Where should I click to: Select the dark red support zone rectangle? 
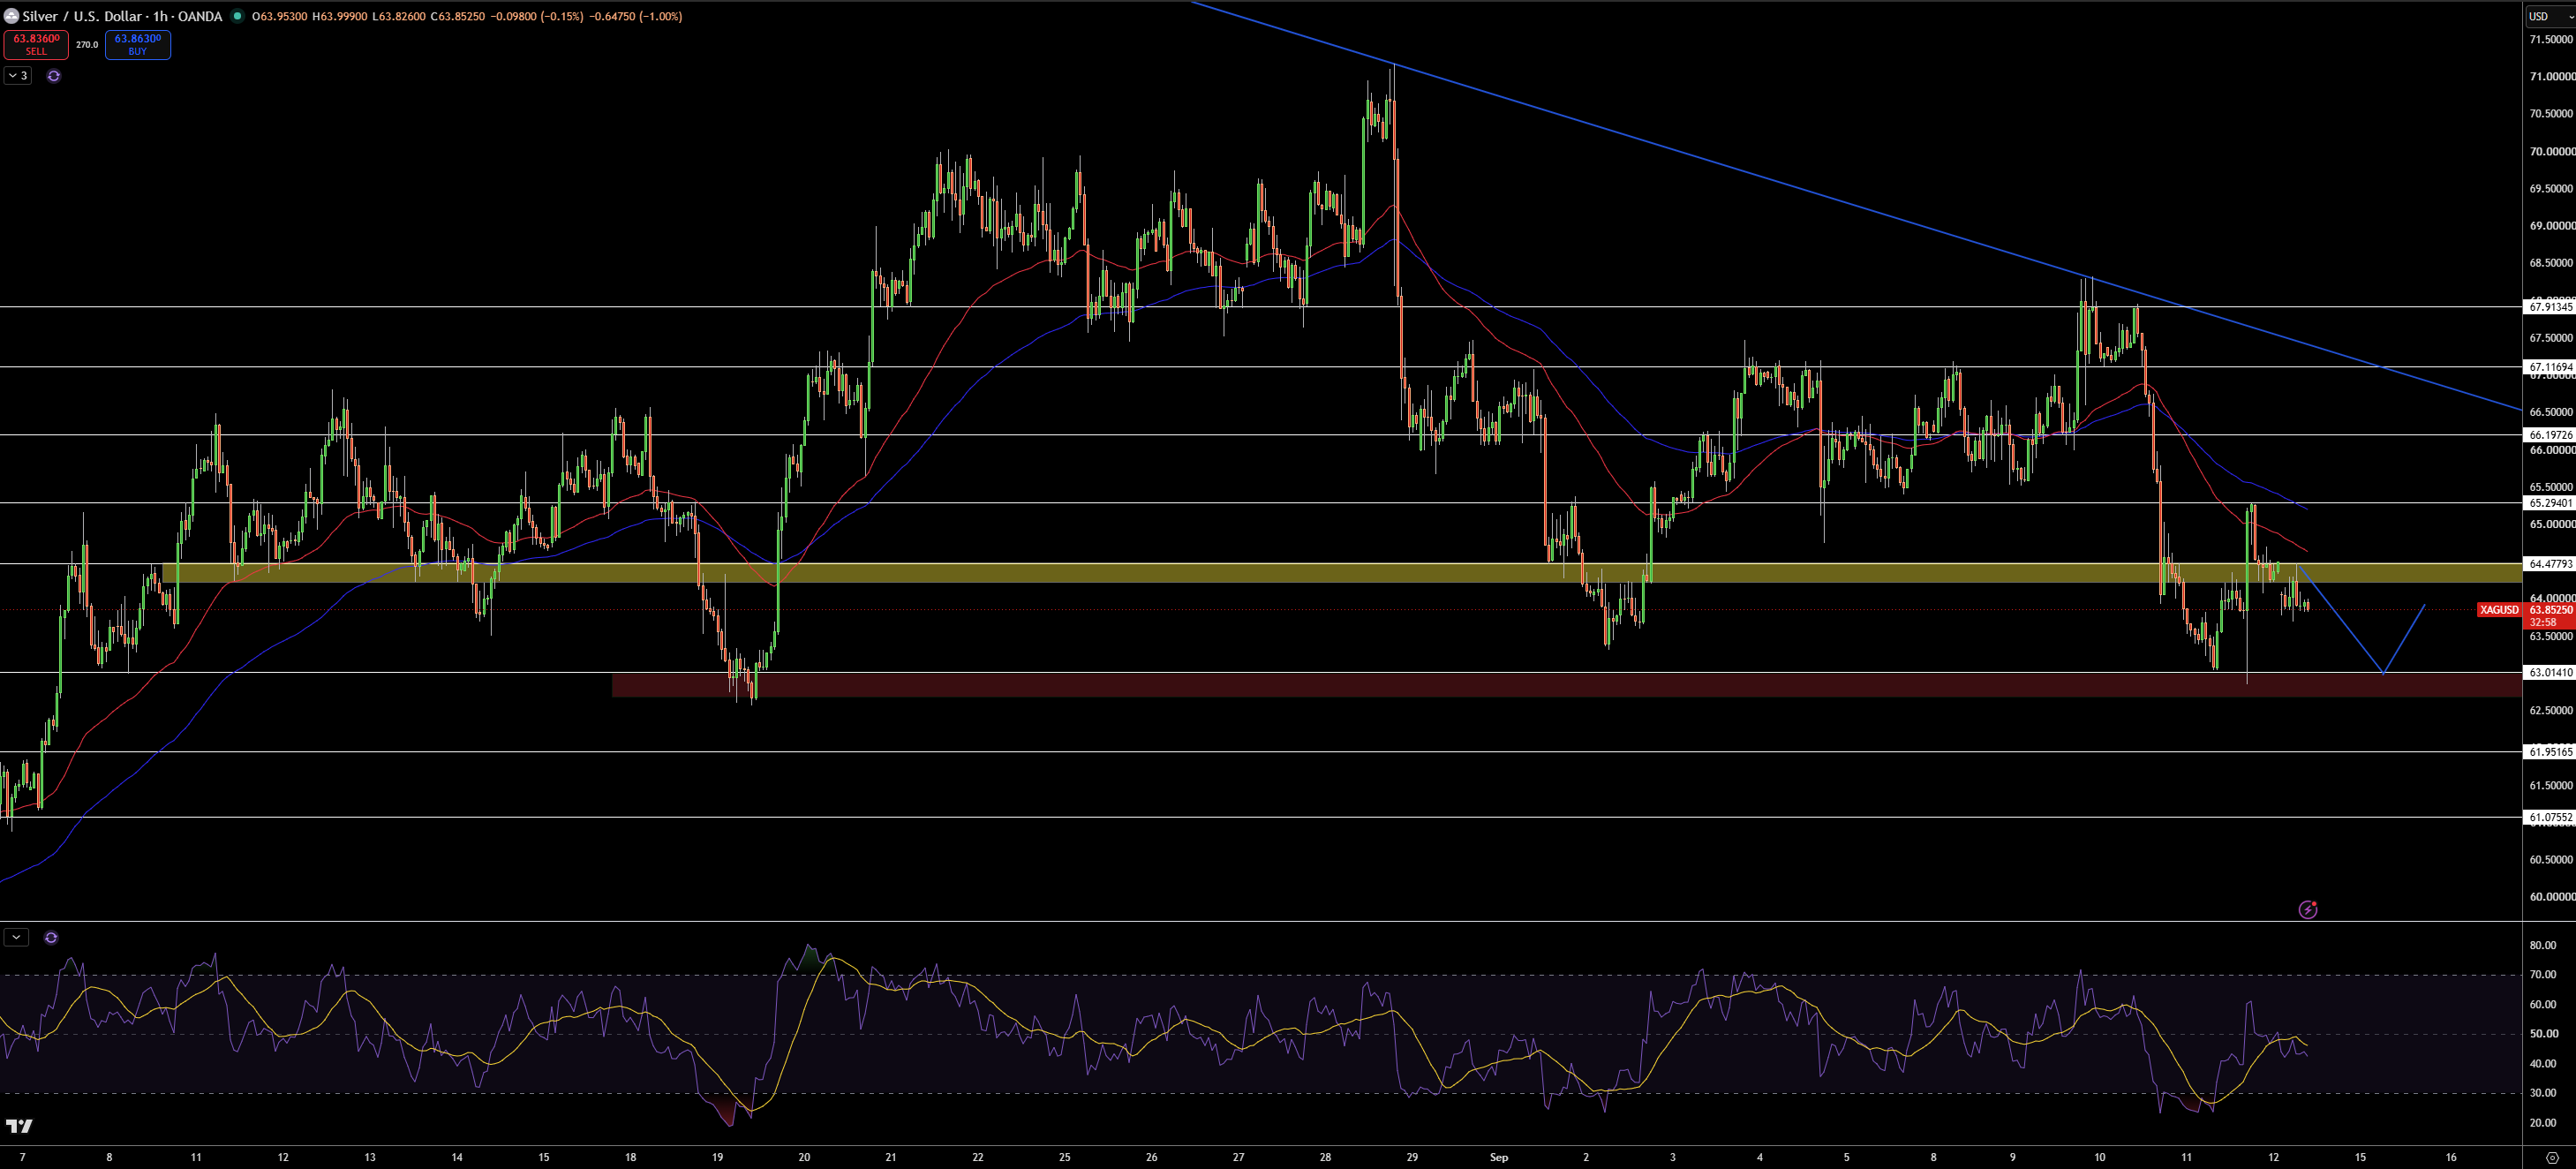click(1565, 684)
